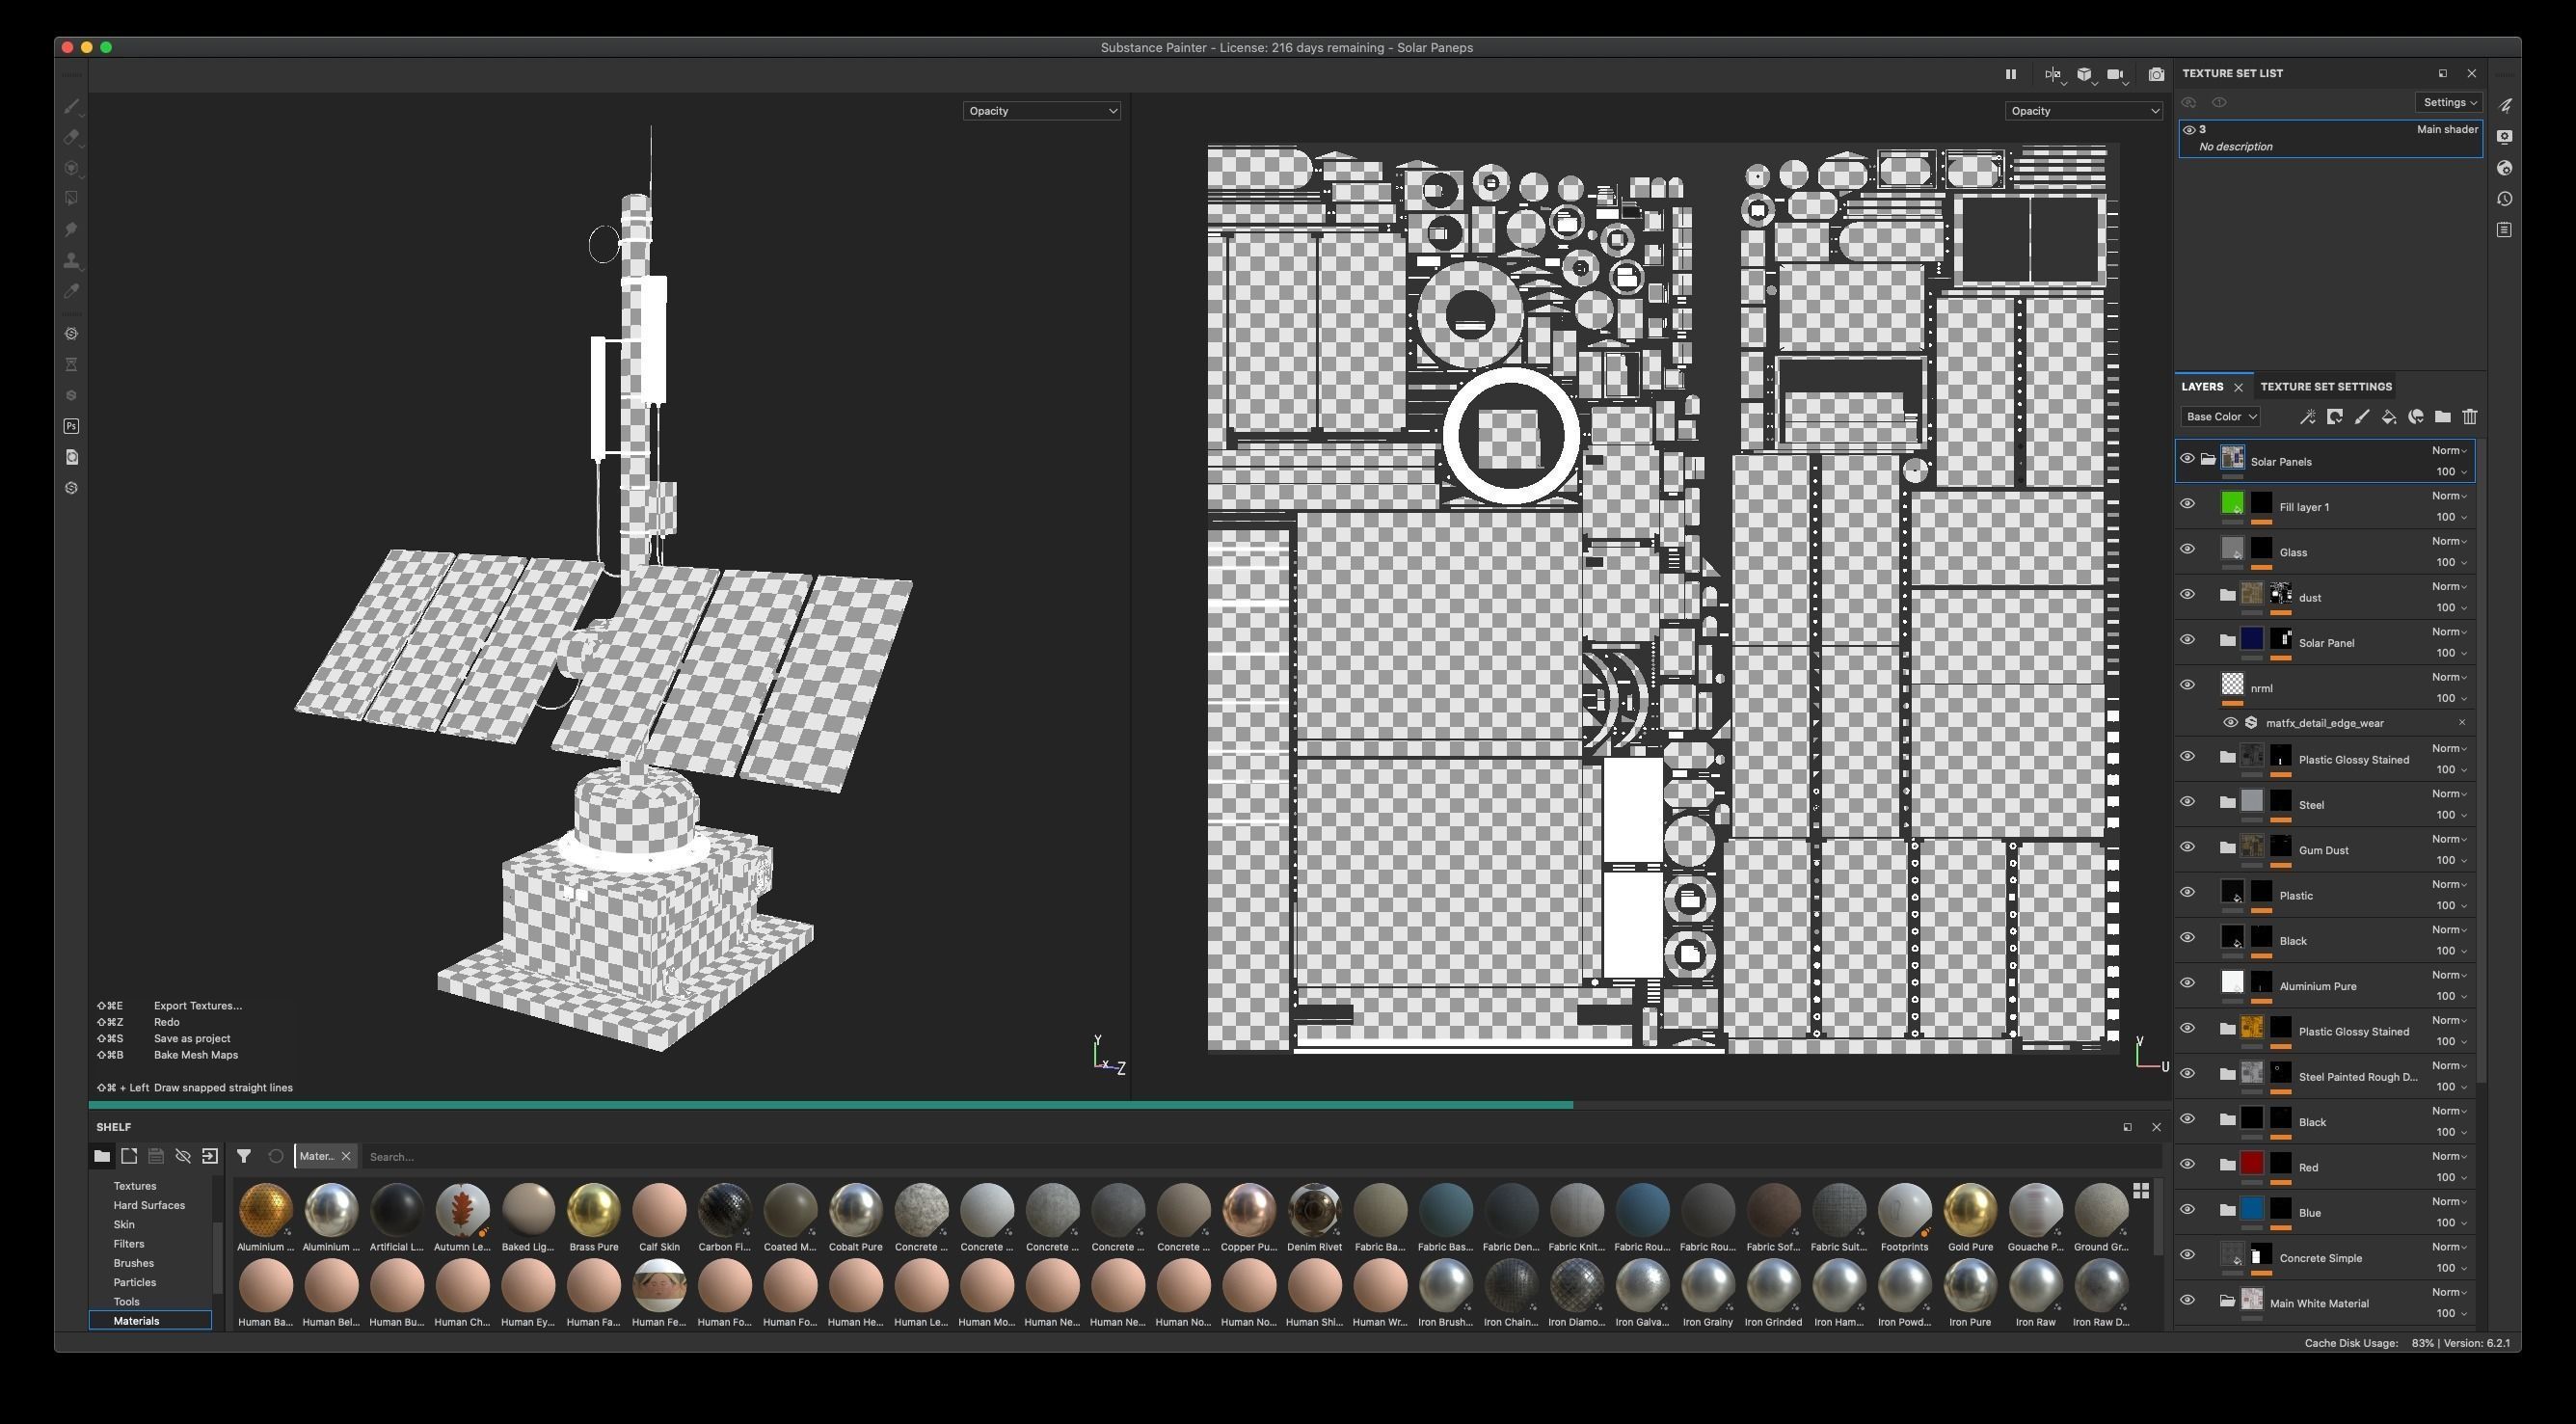Open the add effect magic wand menu
This screenshot has width=2576, height=1424.
[2307, 417]
